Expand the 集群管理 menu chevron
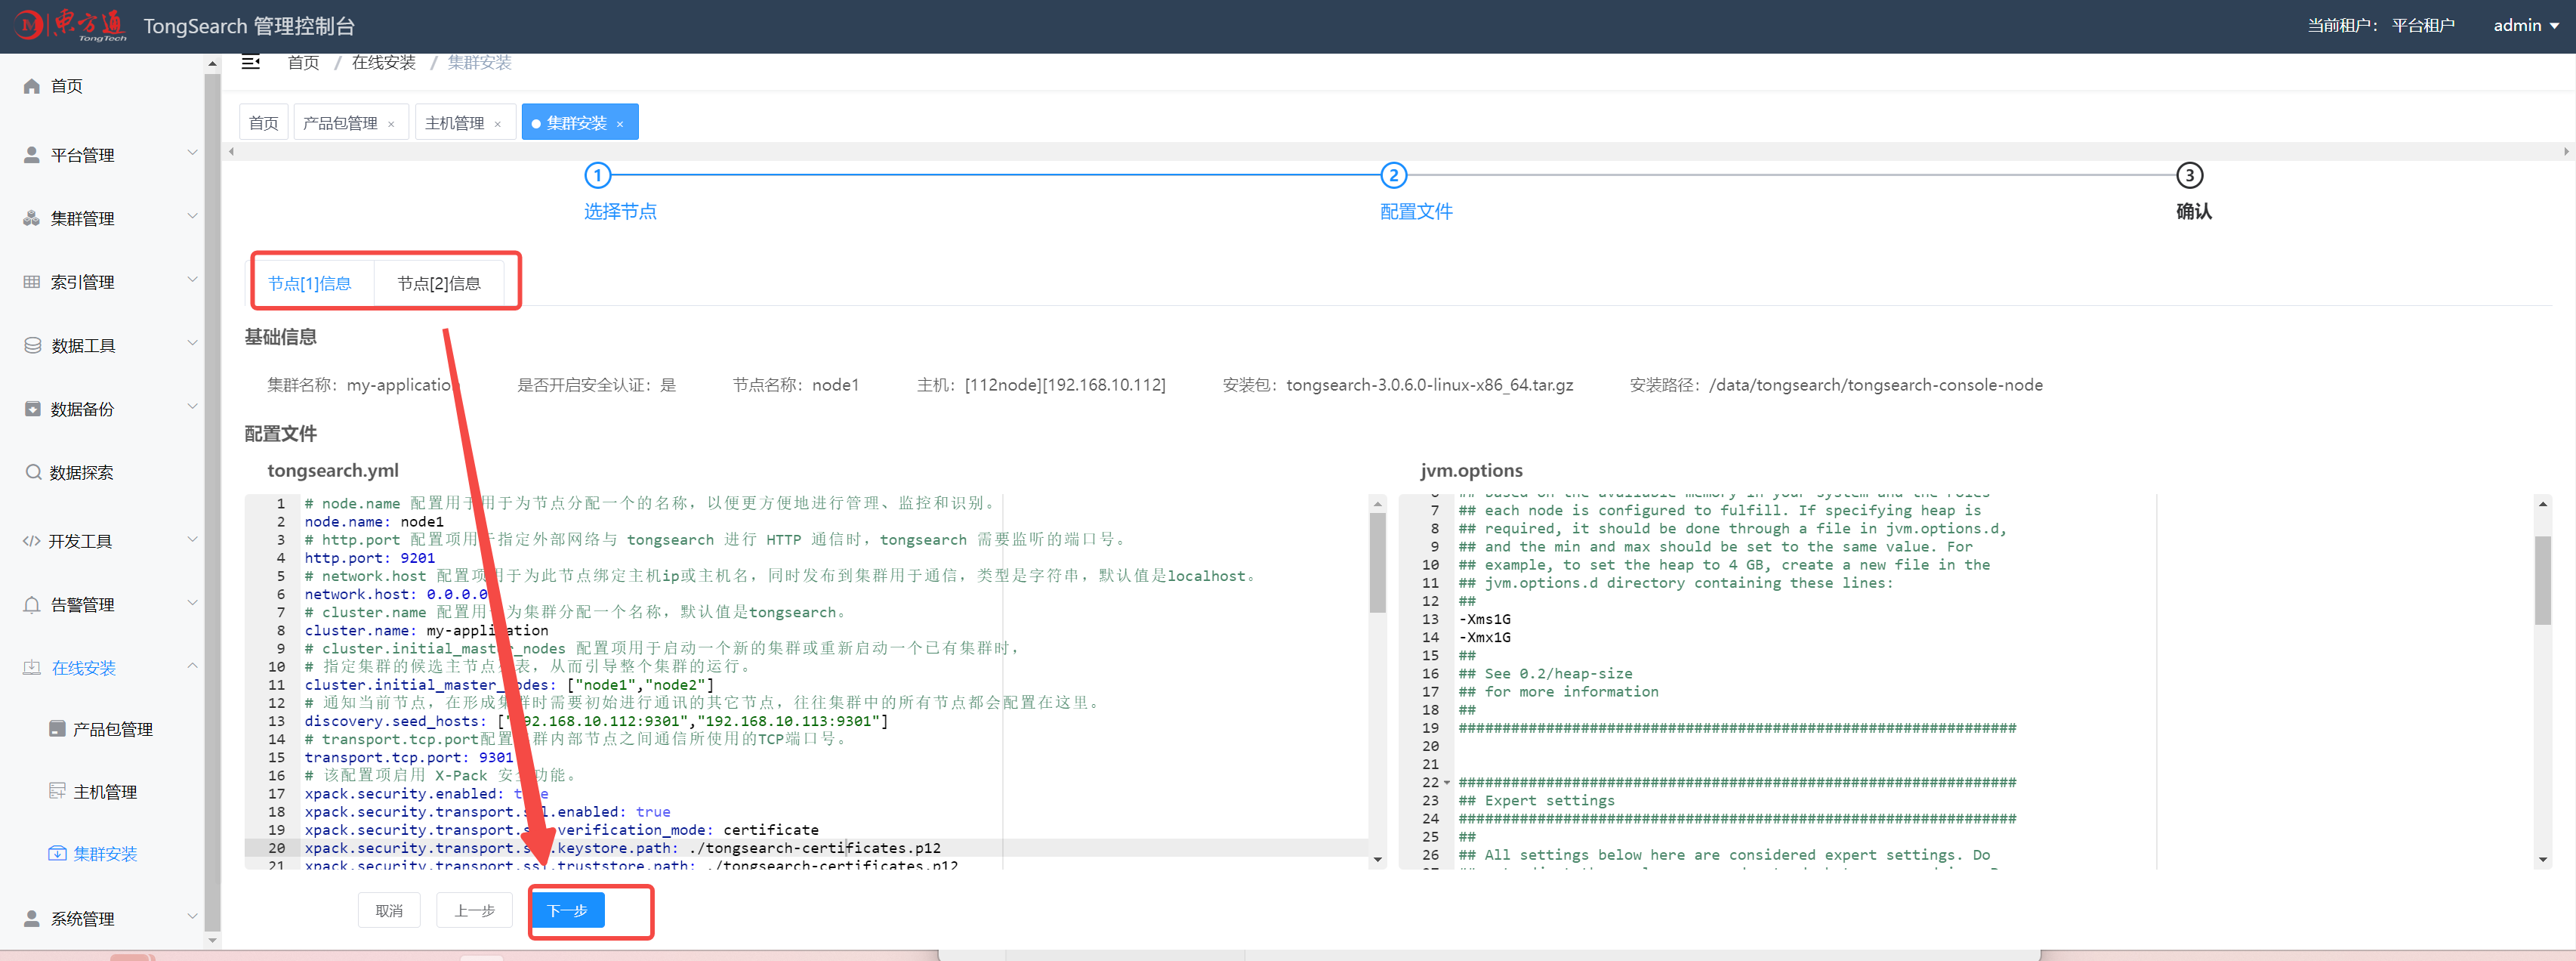Viewport: 2576px width, 961px height. coord(192,216)
